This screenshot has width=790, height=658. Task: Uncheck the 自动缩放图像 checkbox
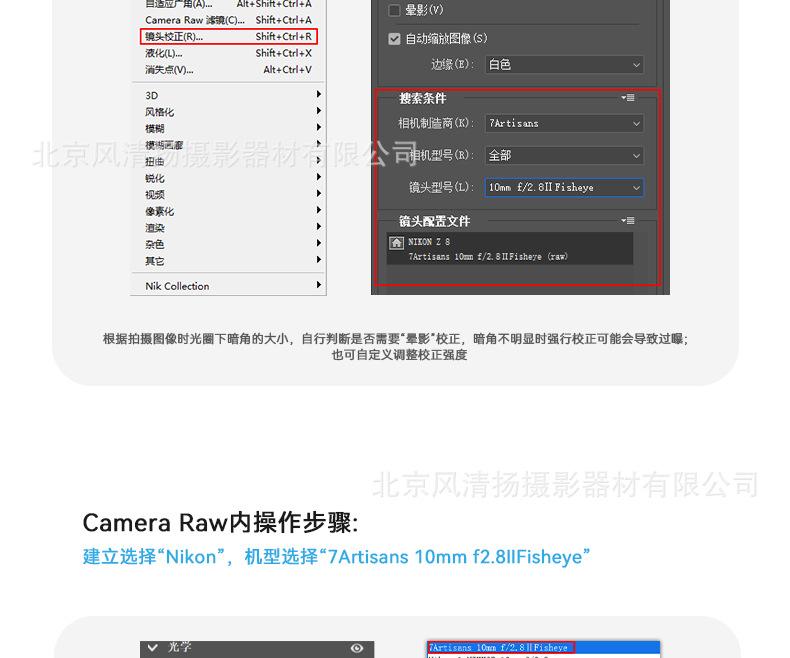(x=394, y=39)
